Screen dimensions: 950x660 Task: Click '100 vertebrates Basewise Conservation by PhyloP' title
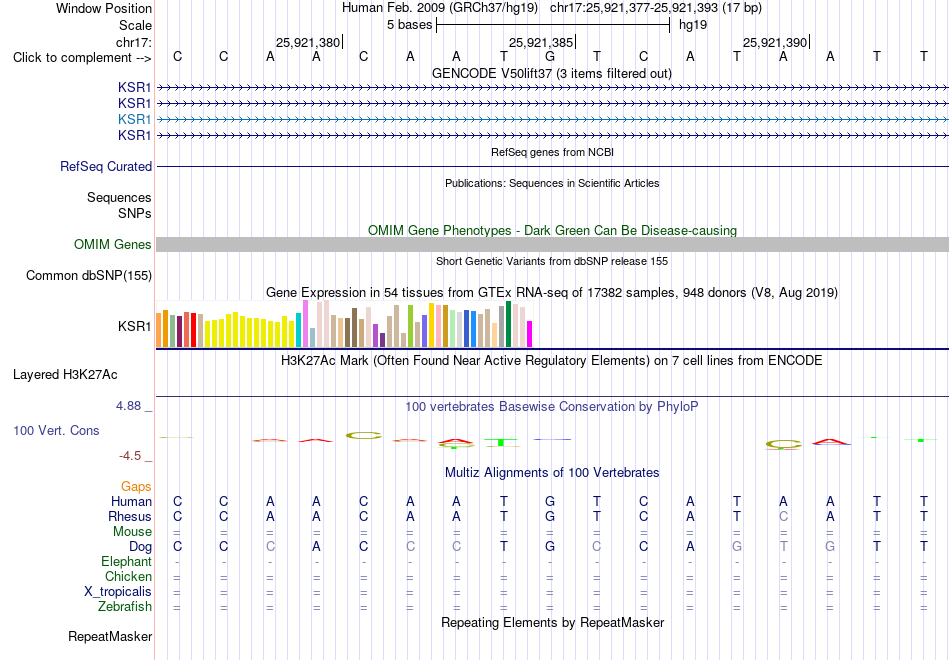click(551, 407)
